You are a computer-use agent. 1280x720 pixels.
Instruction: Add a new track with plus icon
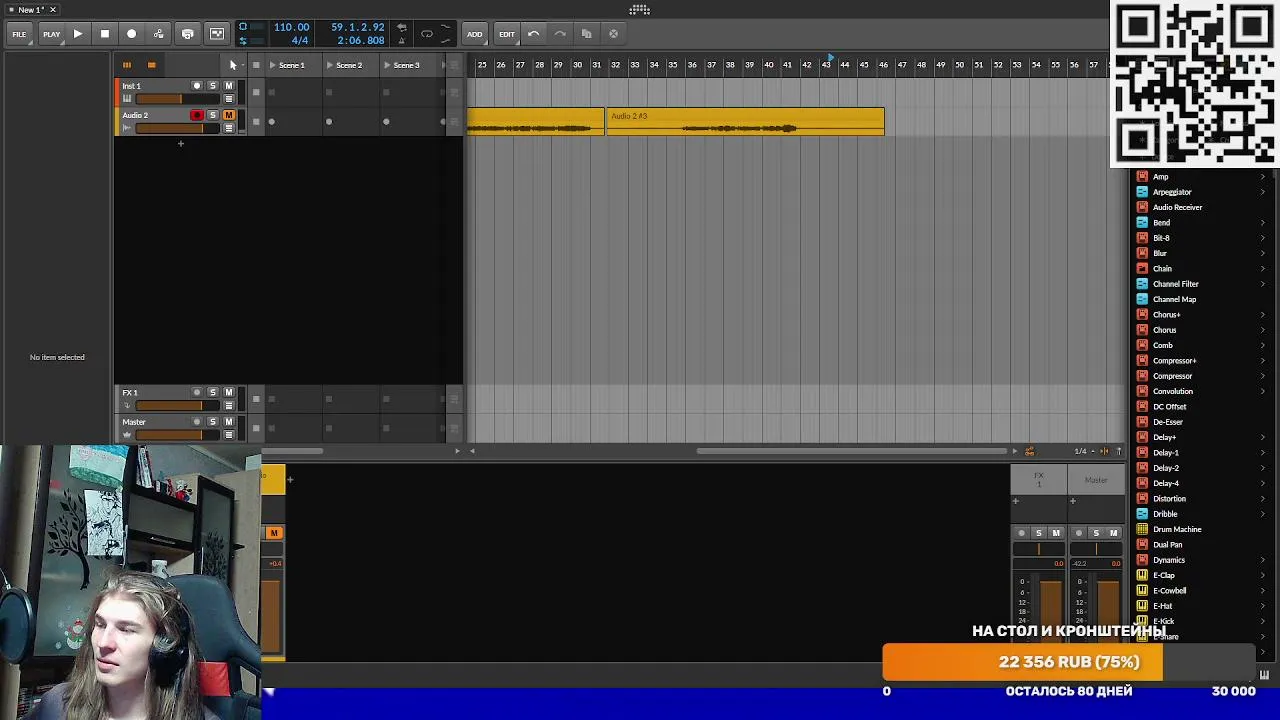point(181,144)
